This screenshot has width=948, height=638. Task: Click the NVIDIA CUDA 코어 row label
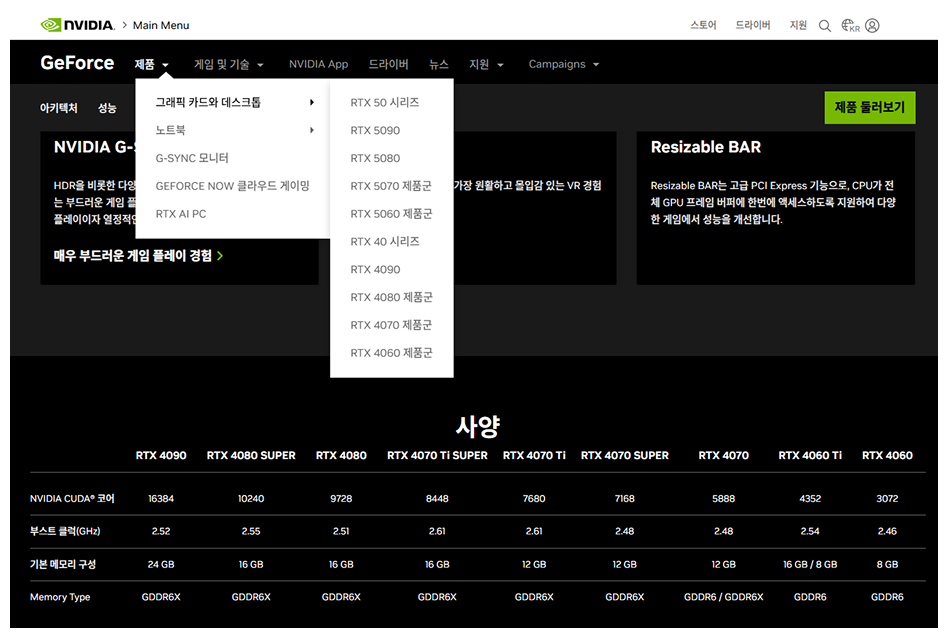pos(72,498)
